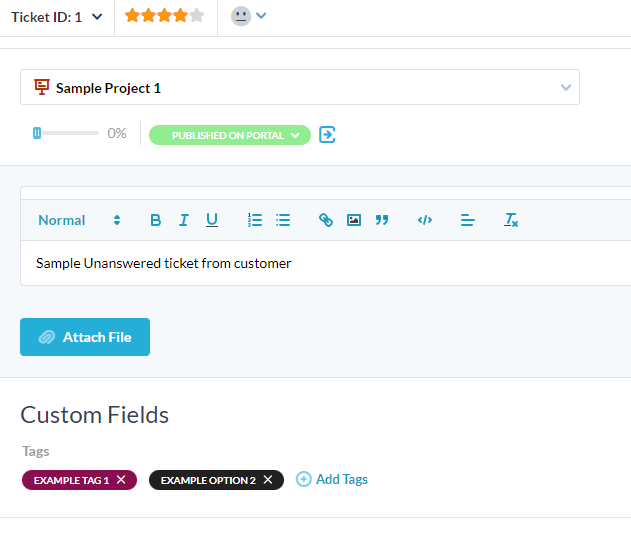Image resolution: width=631 pixels, height=541 pixels.
Task: Open the Normal text style dropdown
Action: 79,220
